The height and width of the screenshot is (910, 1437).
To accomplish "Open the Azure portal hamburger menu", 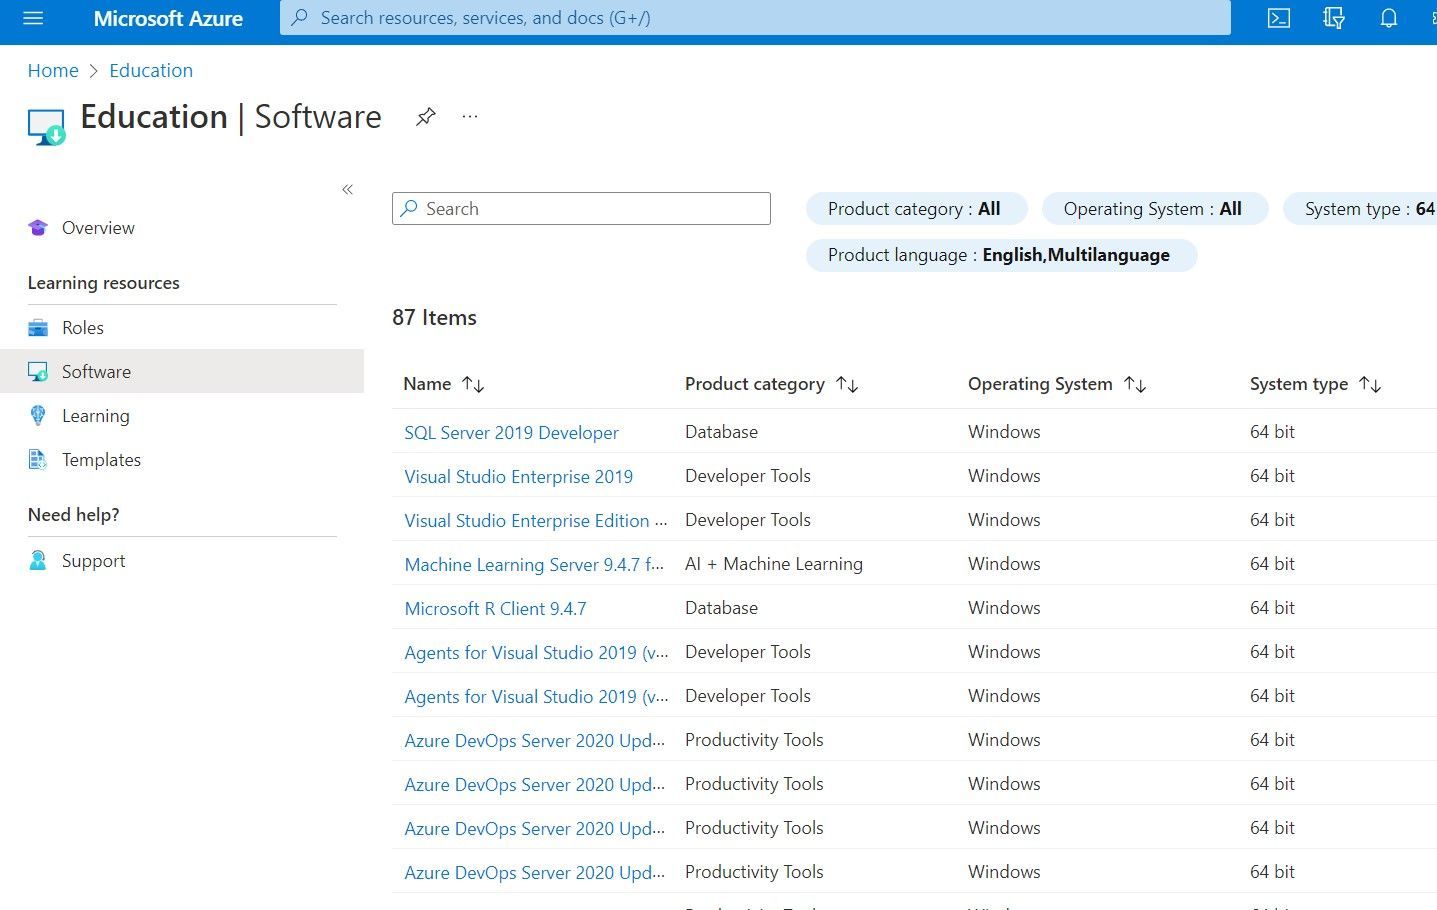I will (33, 18).
